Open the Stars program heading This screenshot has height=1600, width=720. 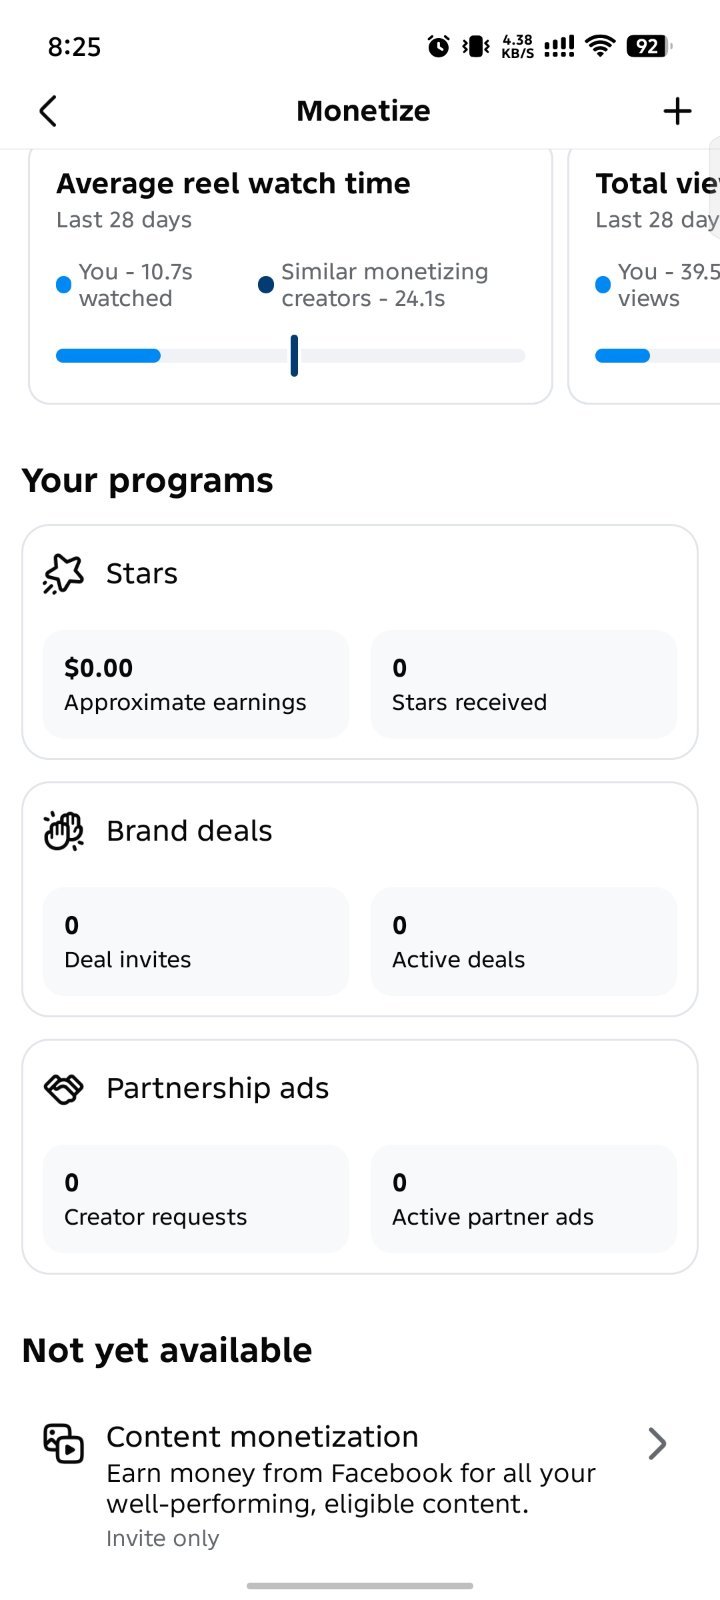142,574
